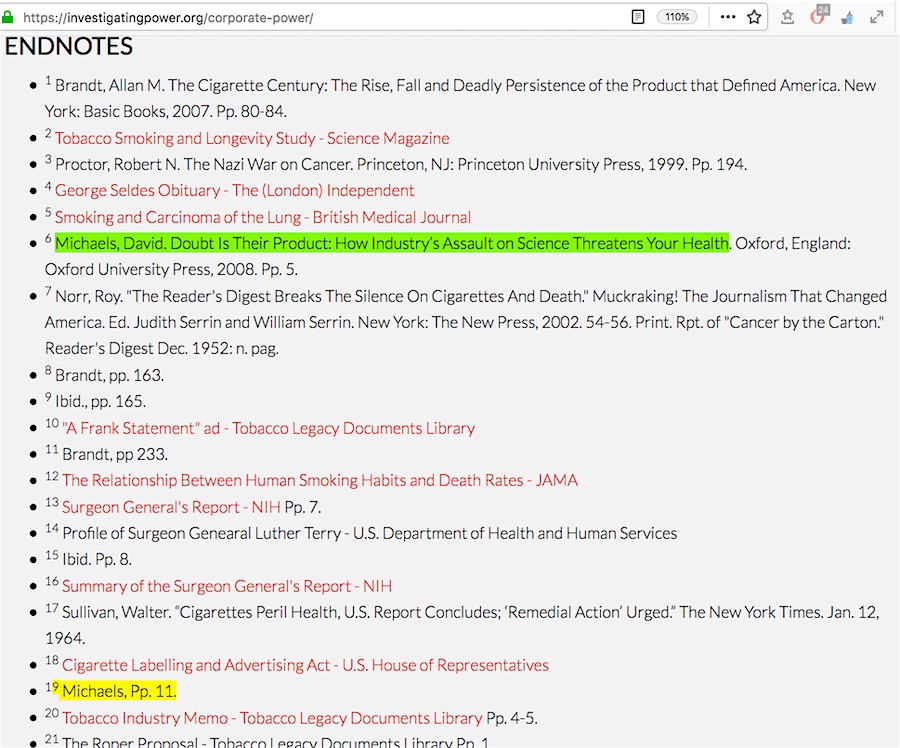Image resolution: width=900 pixels, height=748 pixels.
Task: Click the green padlock site security icon
Action: (9, 17)
